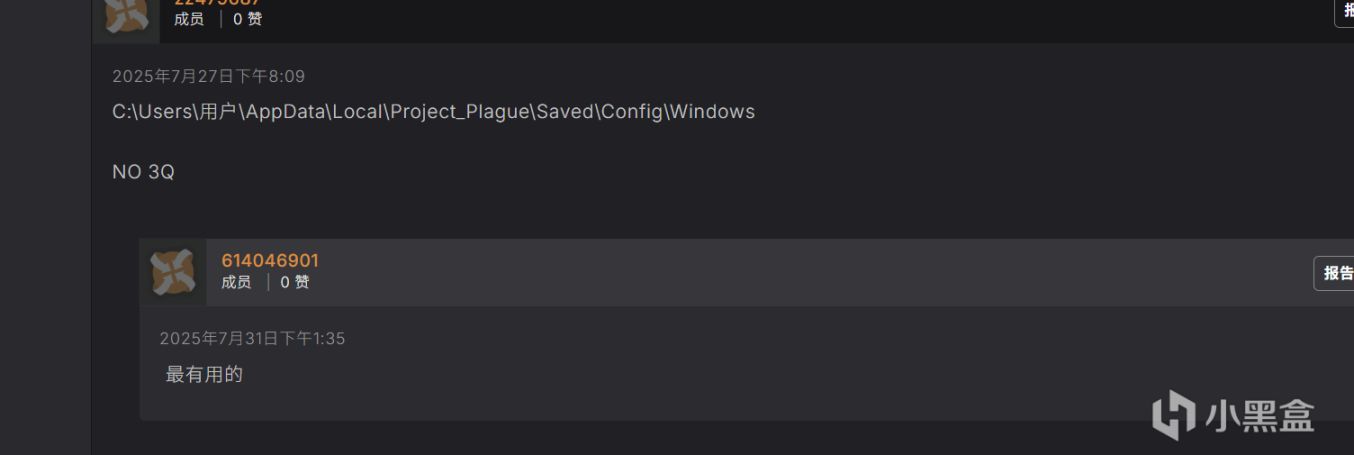Click the 成员 label in the top post header
Viewport: 1354px width, 455px height.
pos(189,19)
